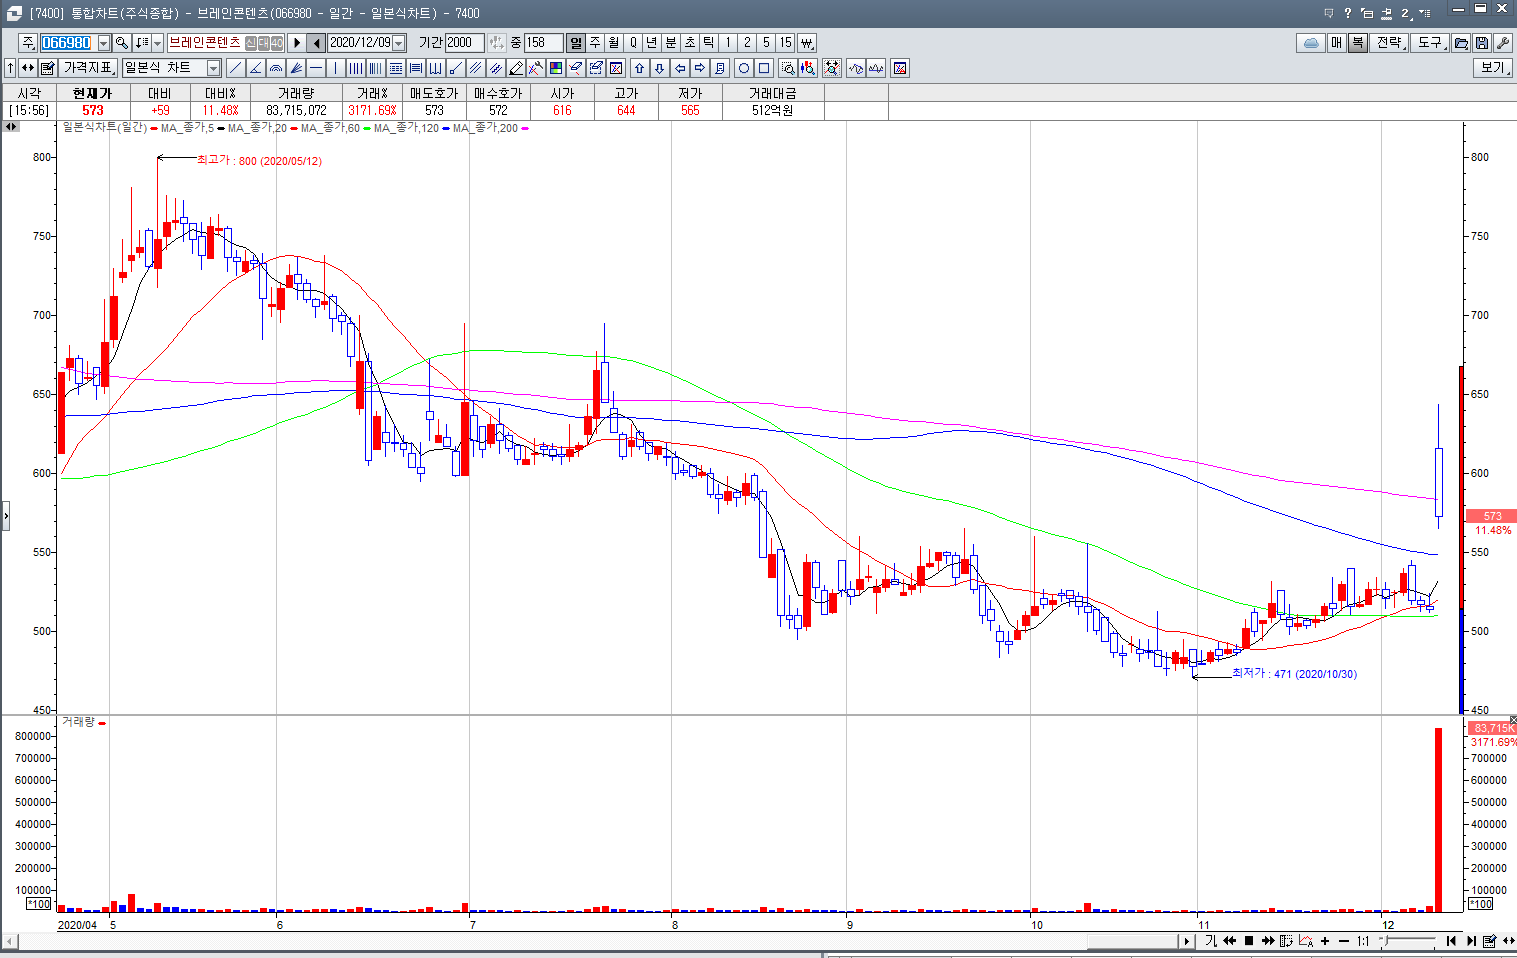Viewport: 1517px width, 958px height.
Task: Jump to first bar of chart
Action: click(1451, 941)
